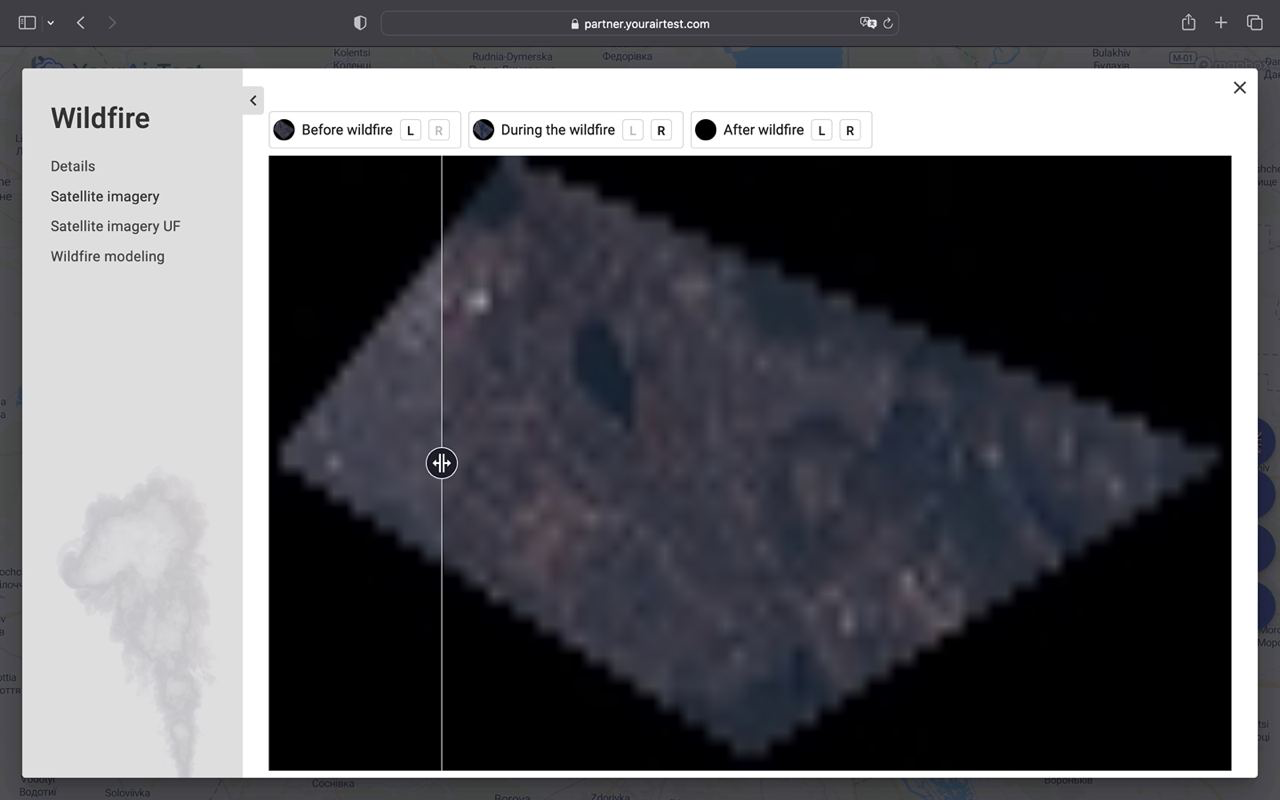This screenshot has width=1280, height=800.
Task: Select Satellite imagery menu item
Action: 105,196
